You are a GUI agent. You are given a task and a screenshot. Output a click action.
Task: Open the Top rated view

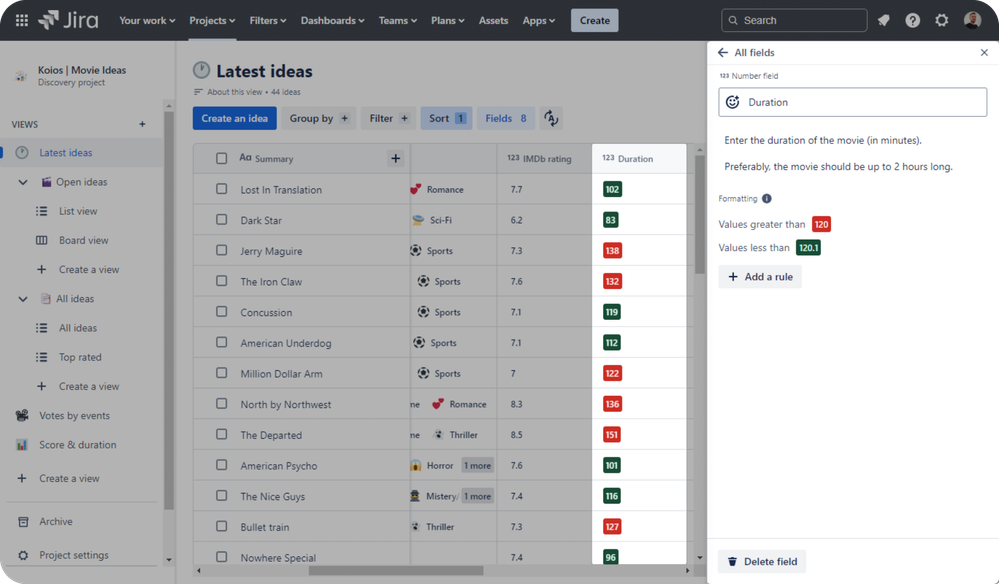(x=80, y=357)
